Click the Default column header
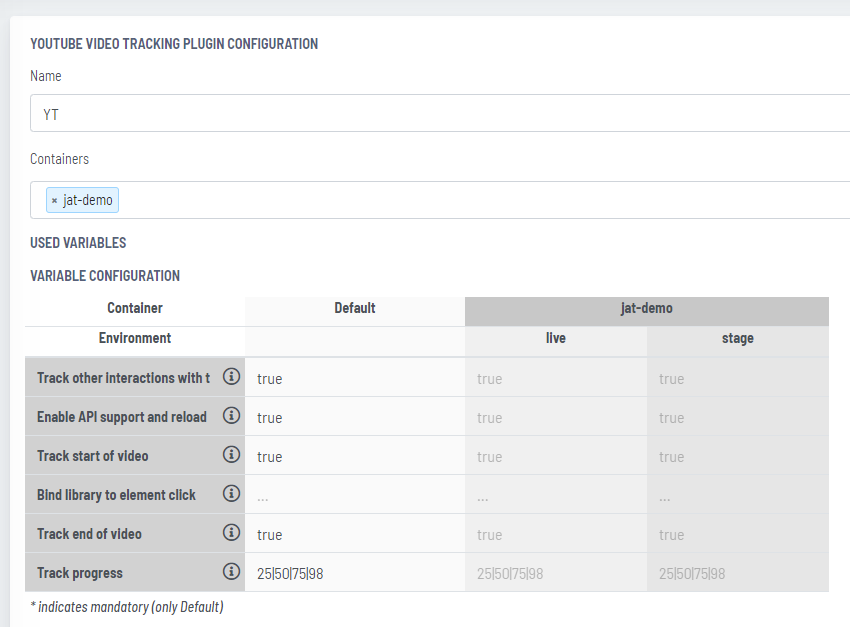 pos(355,311)
